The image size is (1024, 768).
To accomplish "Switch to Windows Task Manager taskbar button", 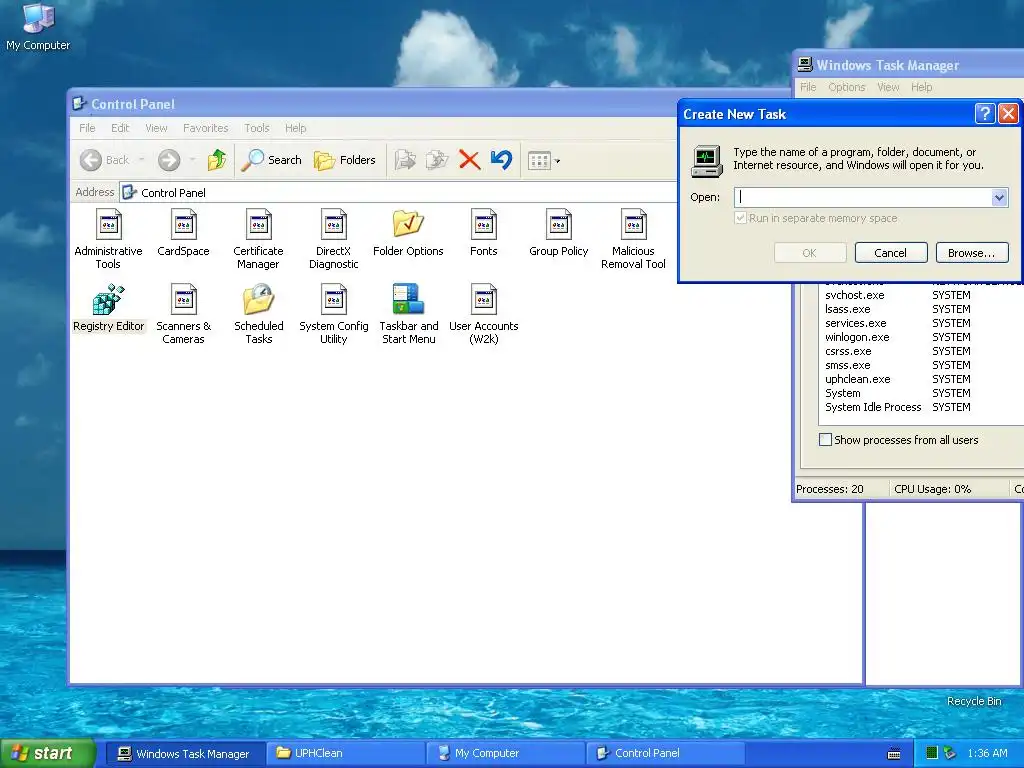I will click(x=184, y=753).
